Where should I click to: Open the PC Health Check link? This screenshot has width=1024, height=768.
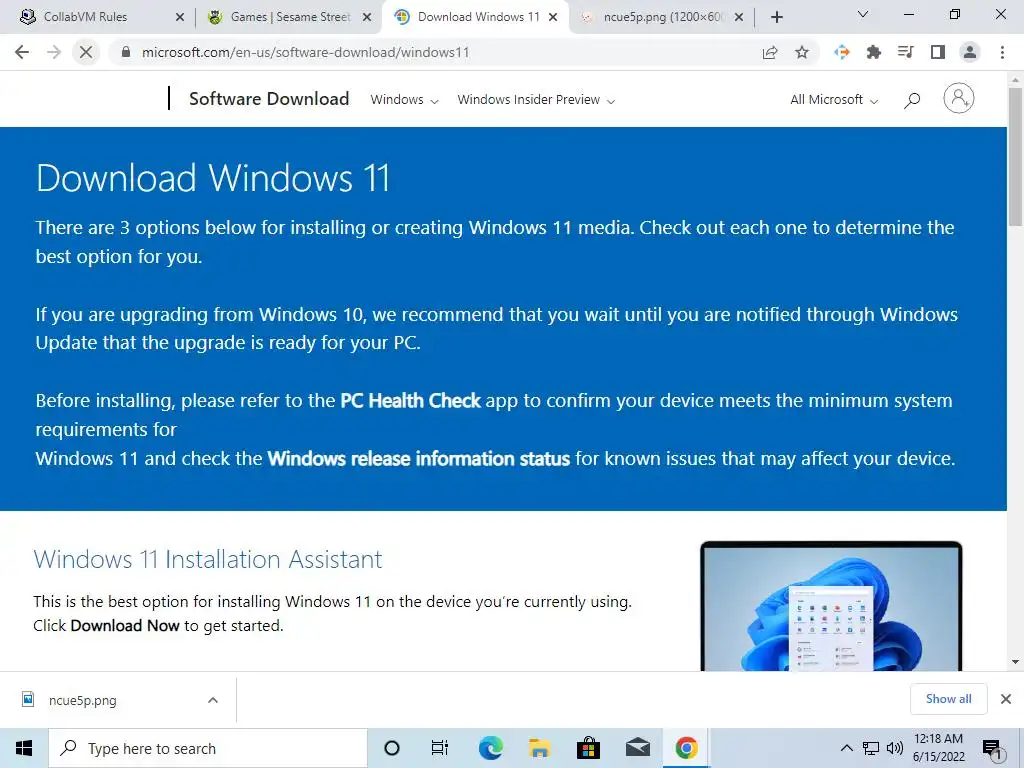[411, 400]
